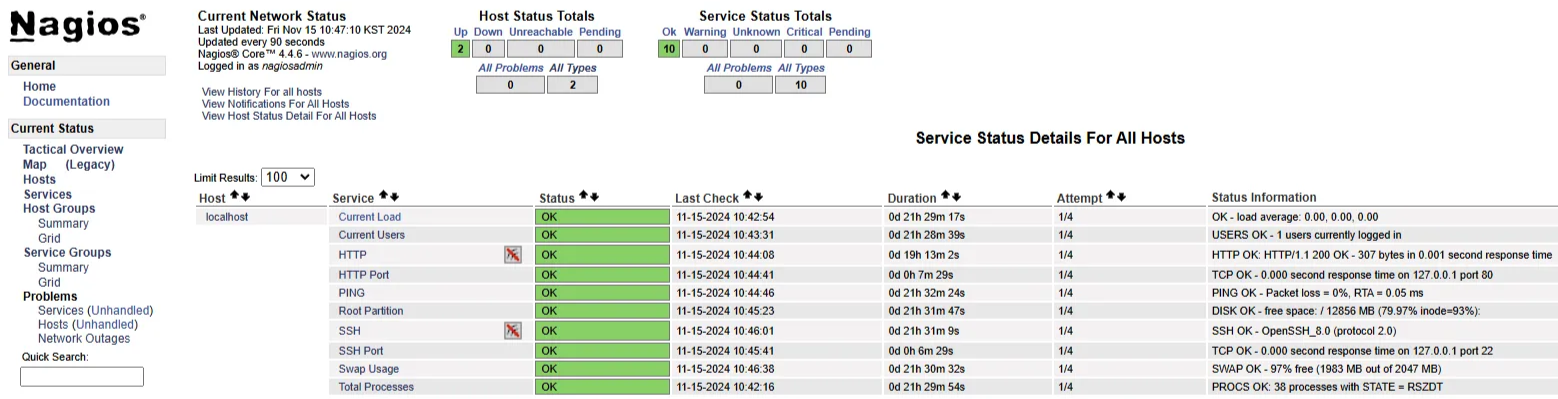Open Grid under Host Groups
1558x399 pixels.
pos(49,238)
